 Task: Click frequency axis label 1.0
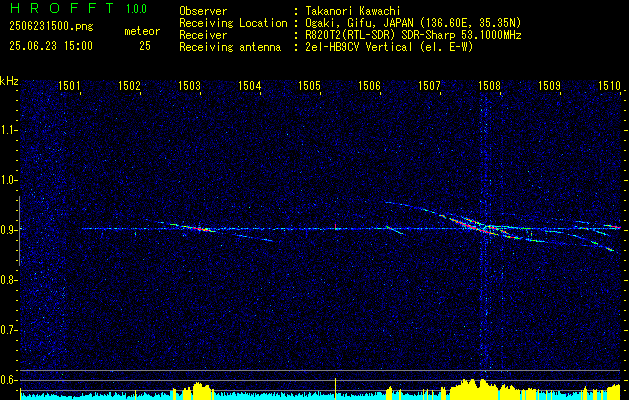click(9, 181)
